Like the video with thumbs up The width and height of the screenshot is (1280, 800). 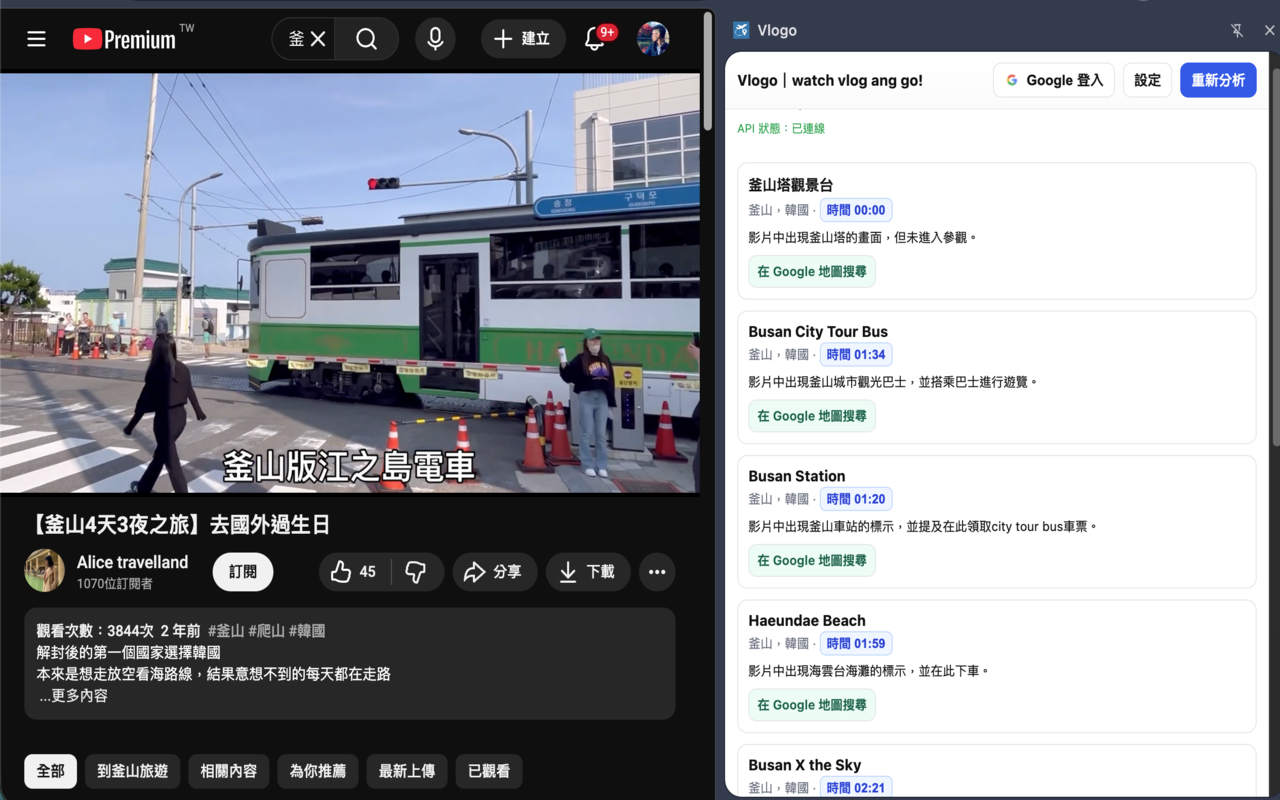coord(354,571)
